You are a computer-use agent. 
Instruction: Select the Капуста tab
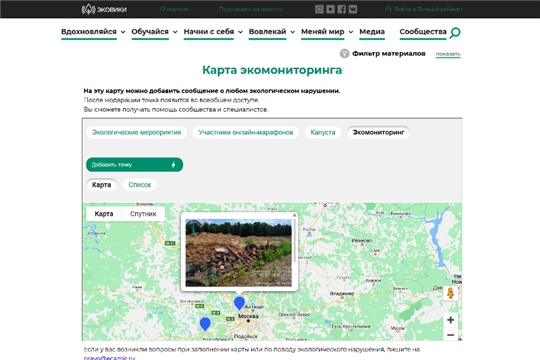coord(323,132)
